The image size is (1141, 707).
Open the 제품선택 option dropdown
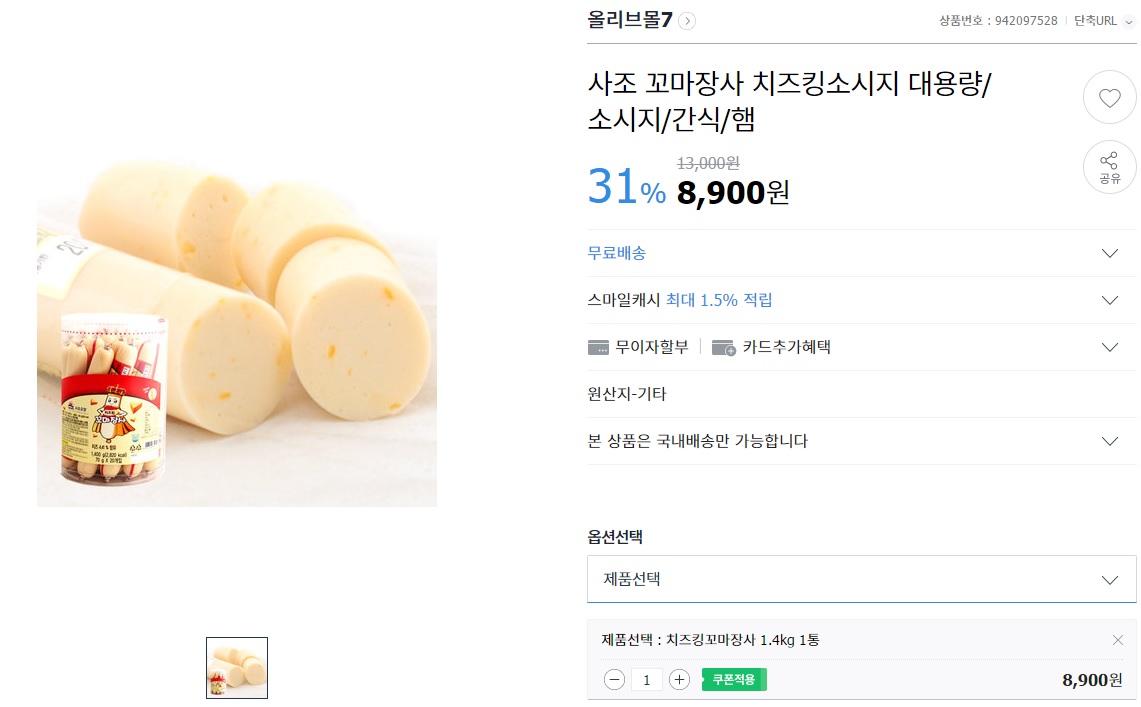pyautogui.click(x=861, y=579)
